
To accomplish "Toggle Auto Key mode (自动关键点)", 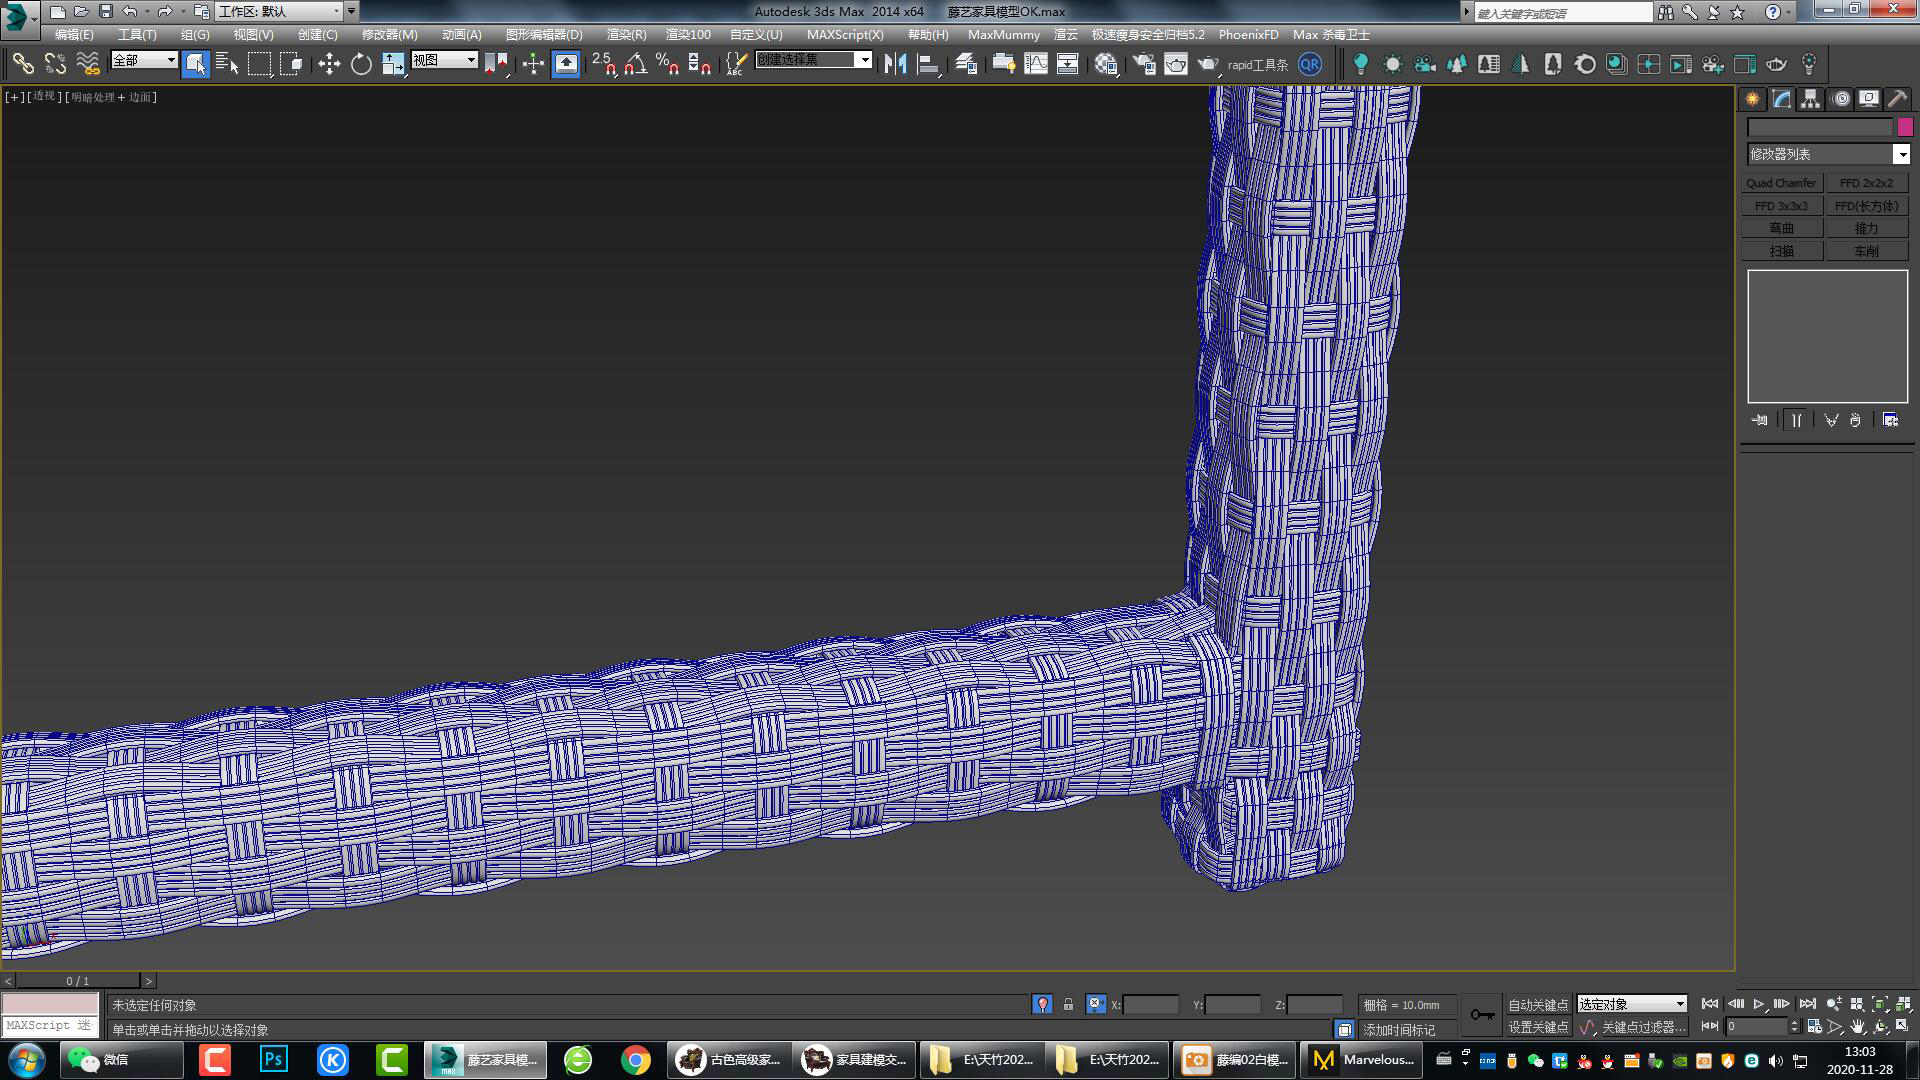I will click(1538, 1004).
